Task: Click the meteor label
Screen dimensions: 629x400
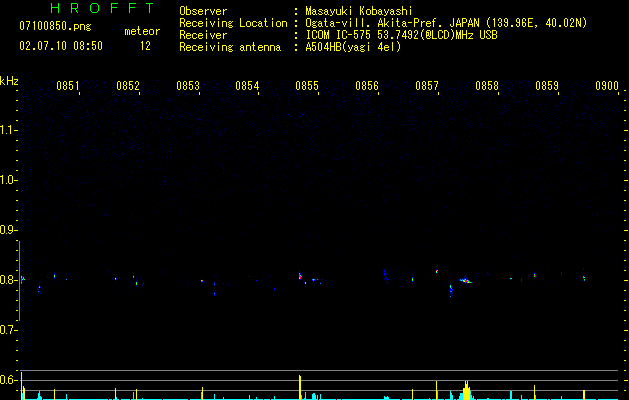Action: click(x=142, y=31)
